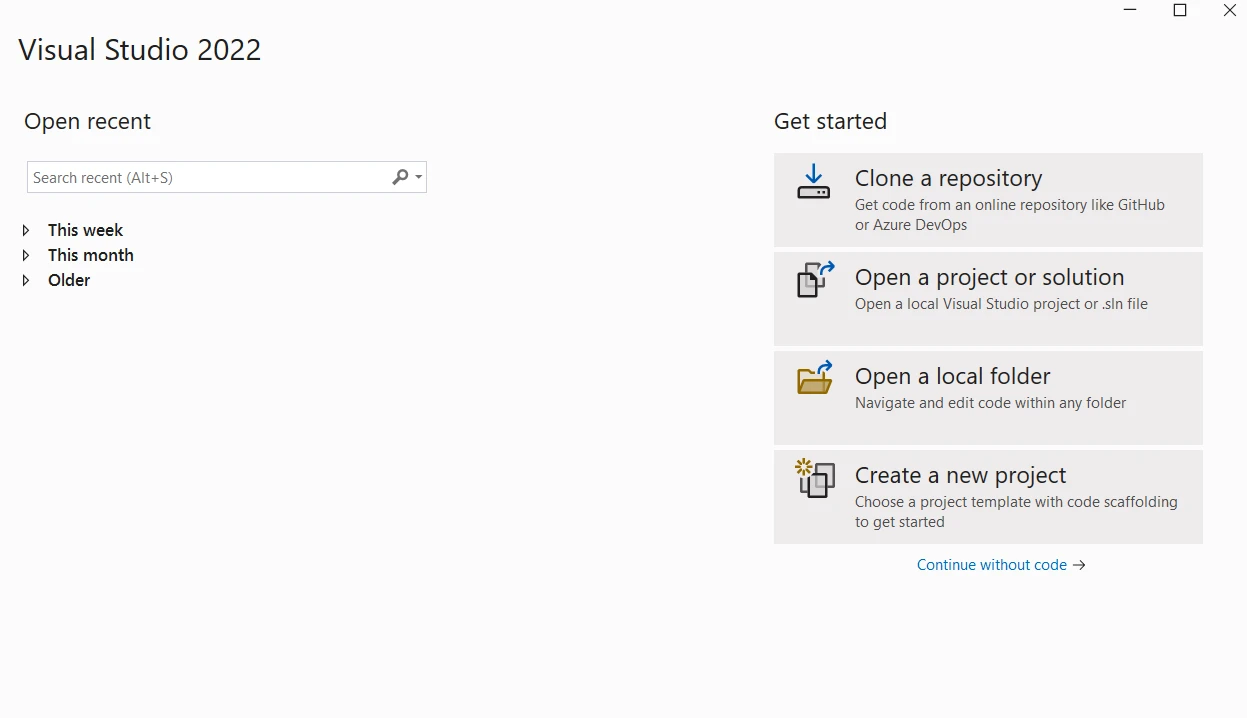
Task: Choose Open a local folder
Action: click(952, 376)
